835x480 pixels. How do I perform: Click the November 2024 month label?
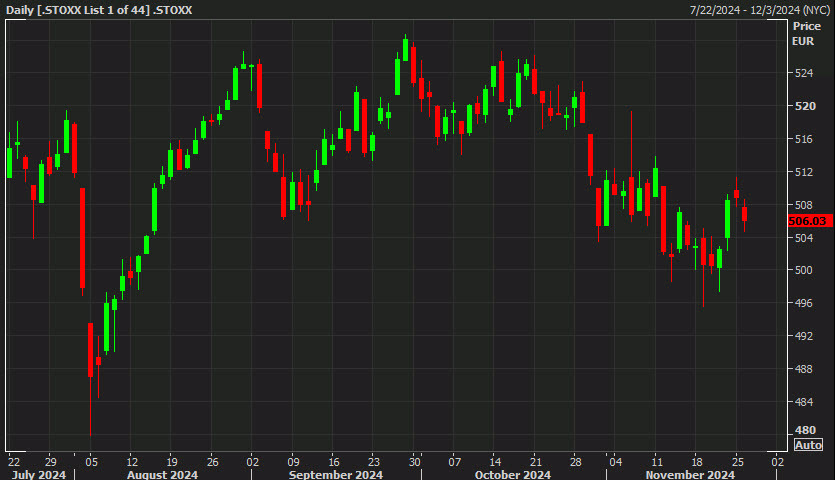(690, 474)
